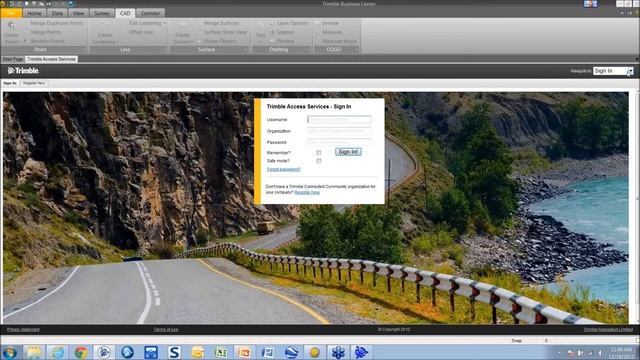Image resolution: width=640 pixels, height=360 pixels.
Task: Open the Outlook taskbar icon
Action: [198, 352]
